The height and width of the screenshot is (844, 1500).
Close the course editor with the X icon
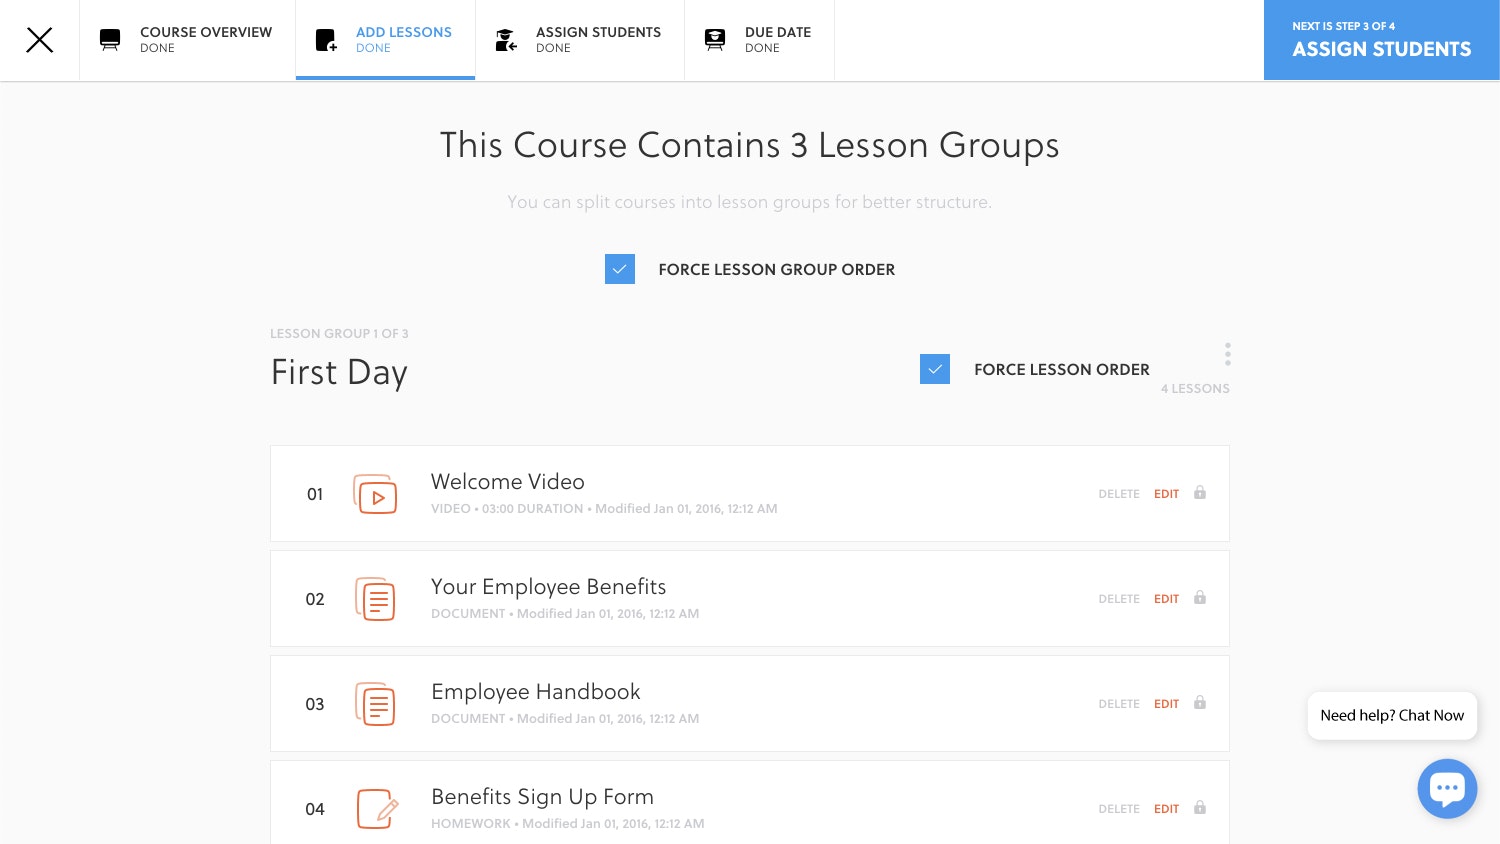click(x=39, y=40)
